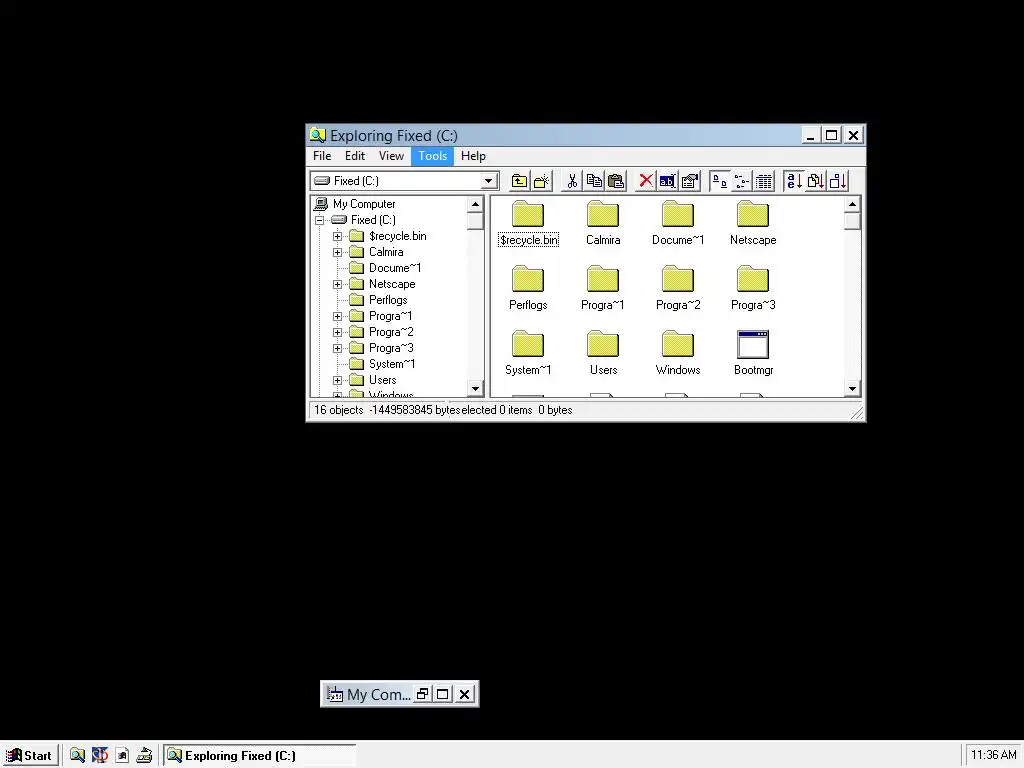
Task: Switch to details view
Action: pos(763,181)
